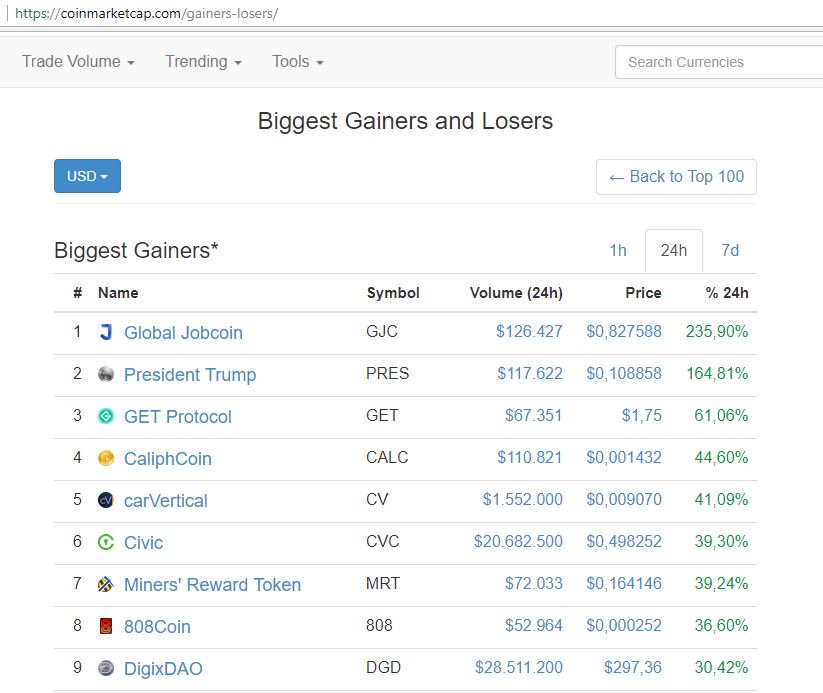Click the Biggest Gainers* section heading

136,250
